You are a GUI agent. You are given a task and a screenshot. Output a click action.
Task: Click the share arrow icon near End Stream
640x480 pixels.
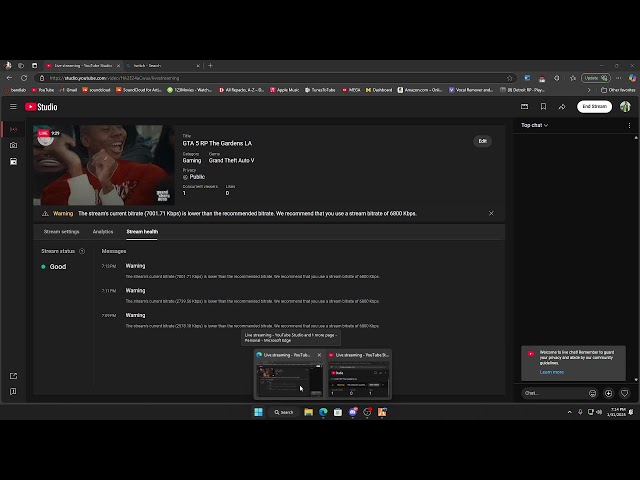click(x=562, y=107)
